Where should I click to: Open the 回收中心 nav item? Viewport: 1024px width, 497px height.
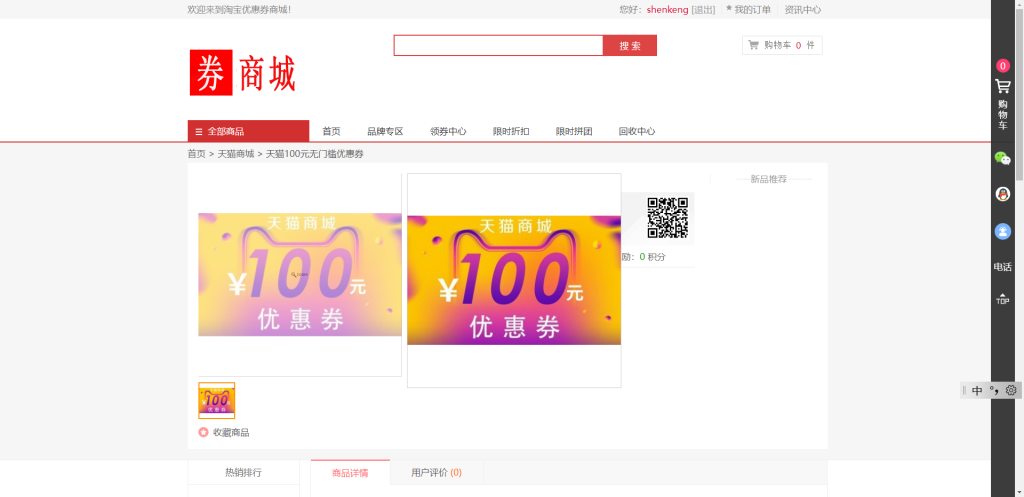637,131
